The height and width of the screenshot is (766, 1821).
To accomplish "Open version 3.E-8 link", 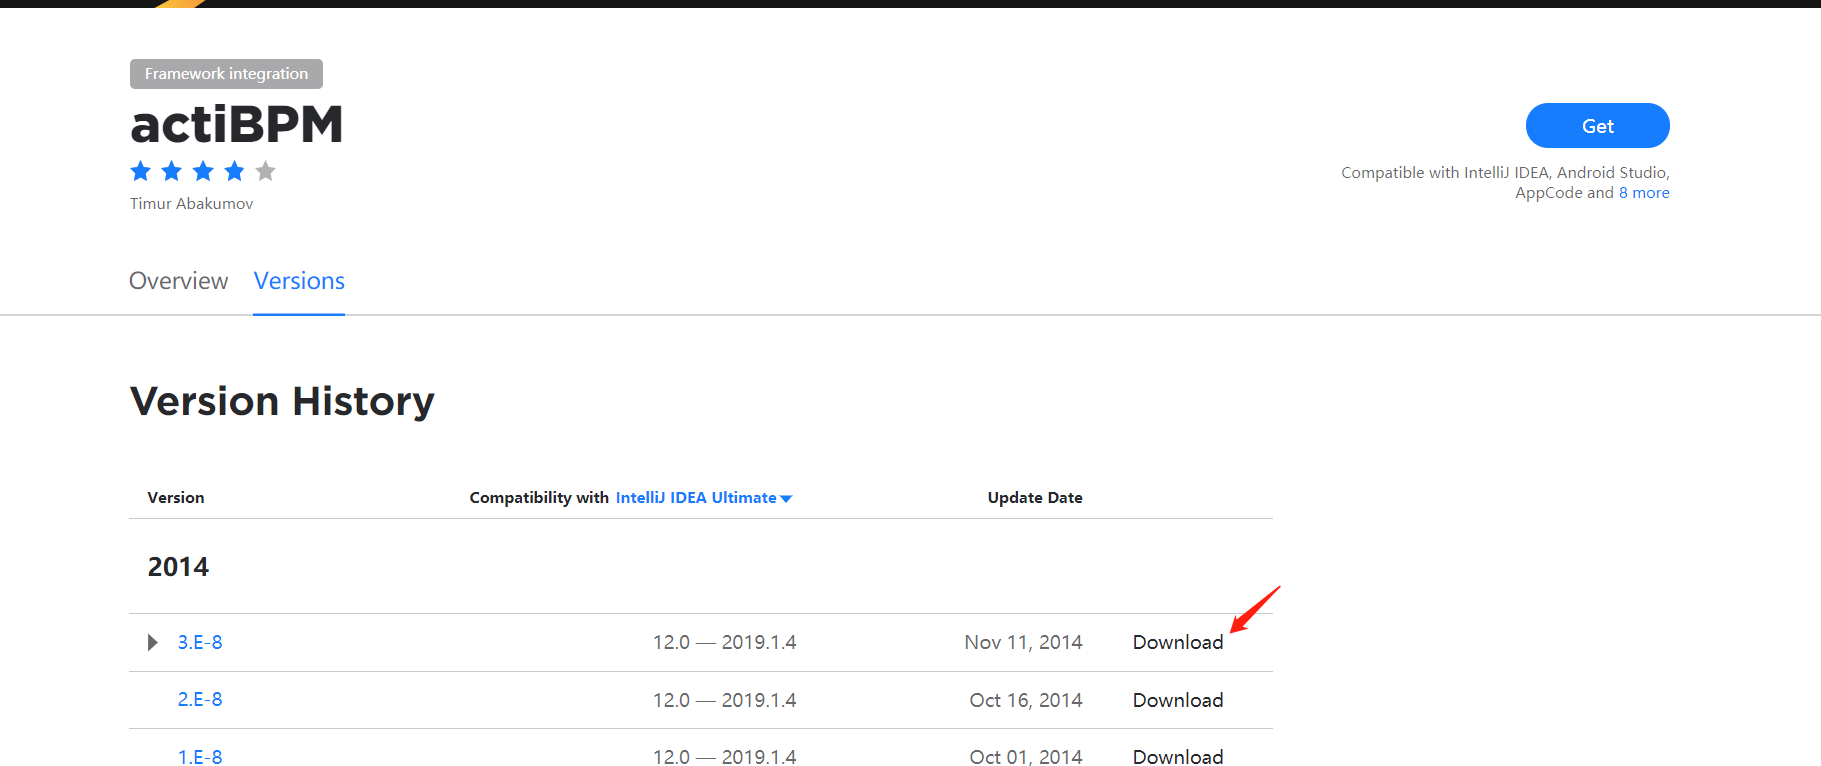I will 200,642.
